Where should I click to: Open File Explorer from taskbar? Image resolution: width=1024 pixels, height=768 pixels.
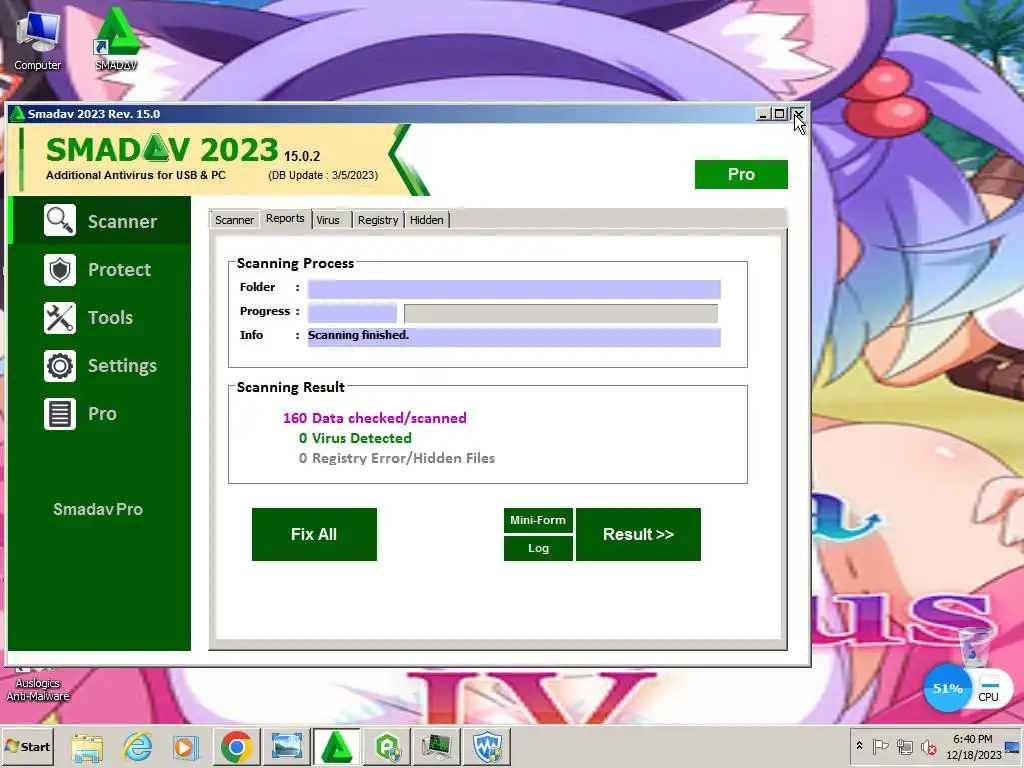pyautogui.click(x=88, y=746)
